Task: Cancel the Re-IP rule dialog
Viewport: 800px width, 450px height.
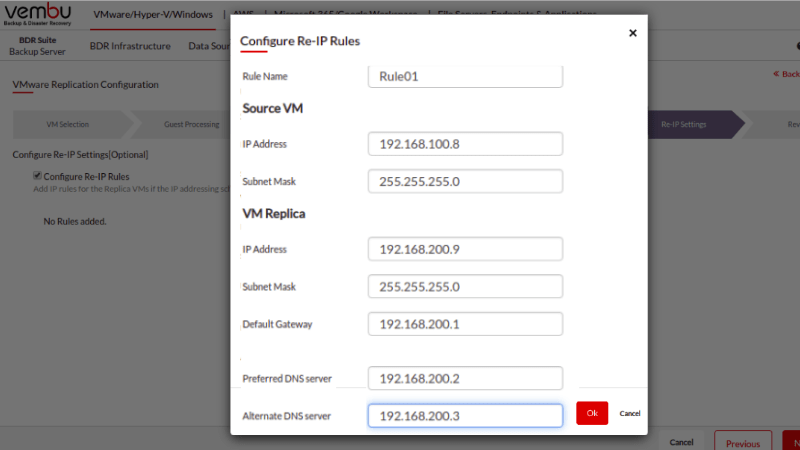Action: coord(630,413)
